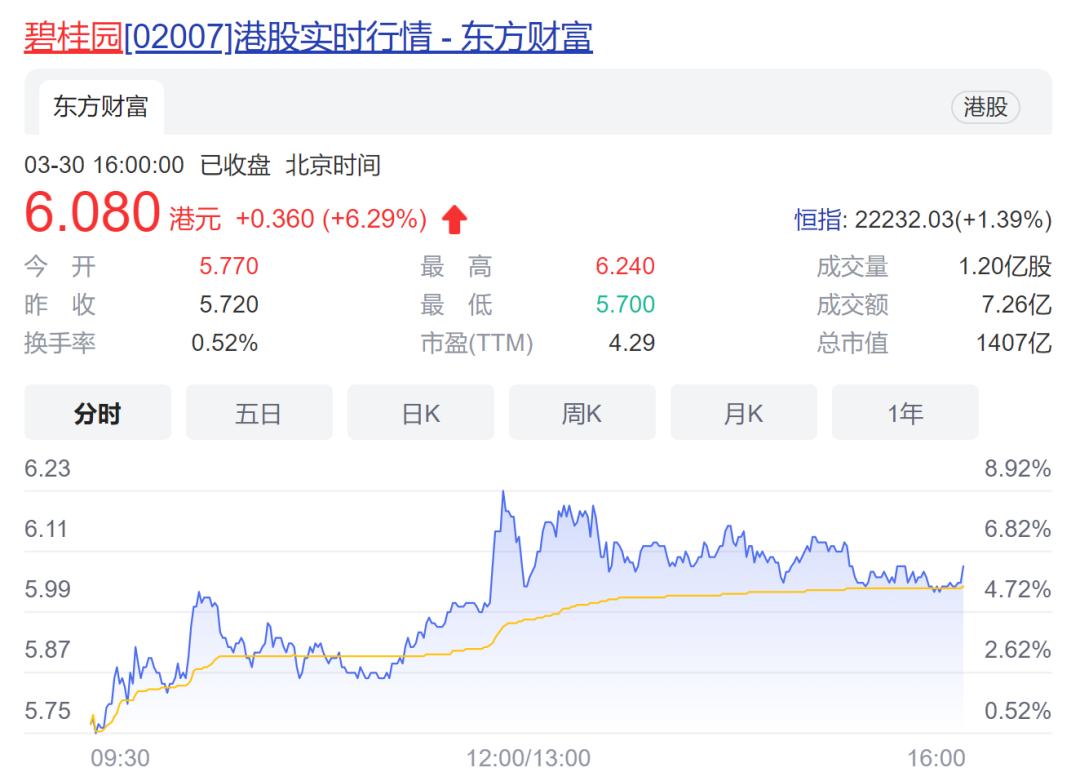Image resolution: width=1080 pixels, height=781 pixels.
Task: Click the 16:00 closing time label
Action: (937, 759)
